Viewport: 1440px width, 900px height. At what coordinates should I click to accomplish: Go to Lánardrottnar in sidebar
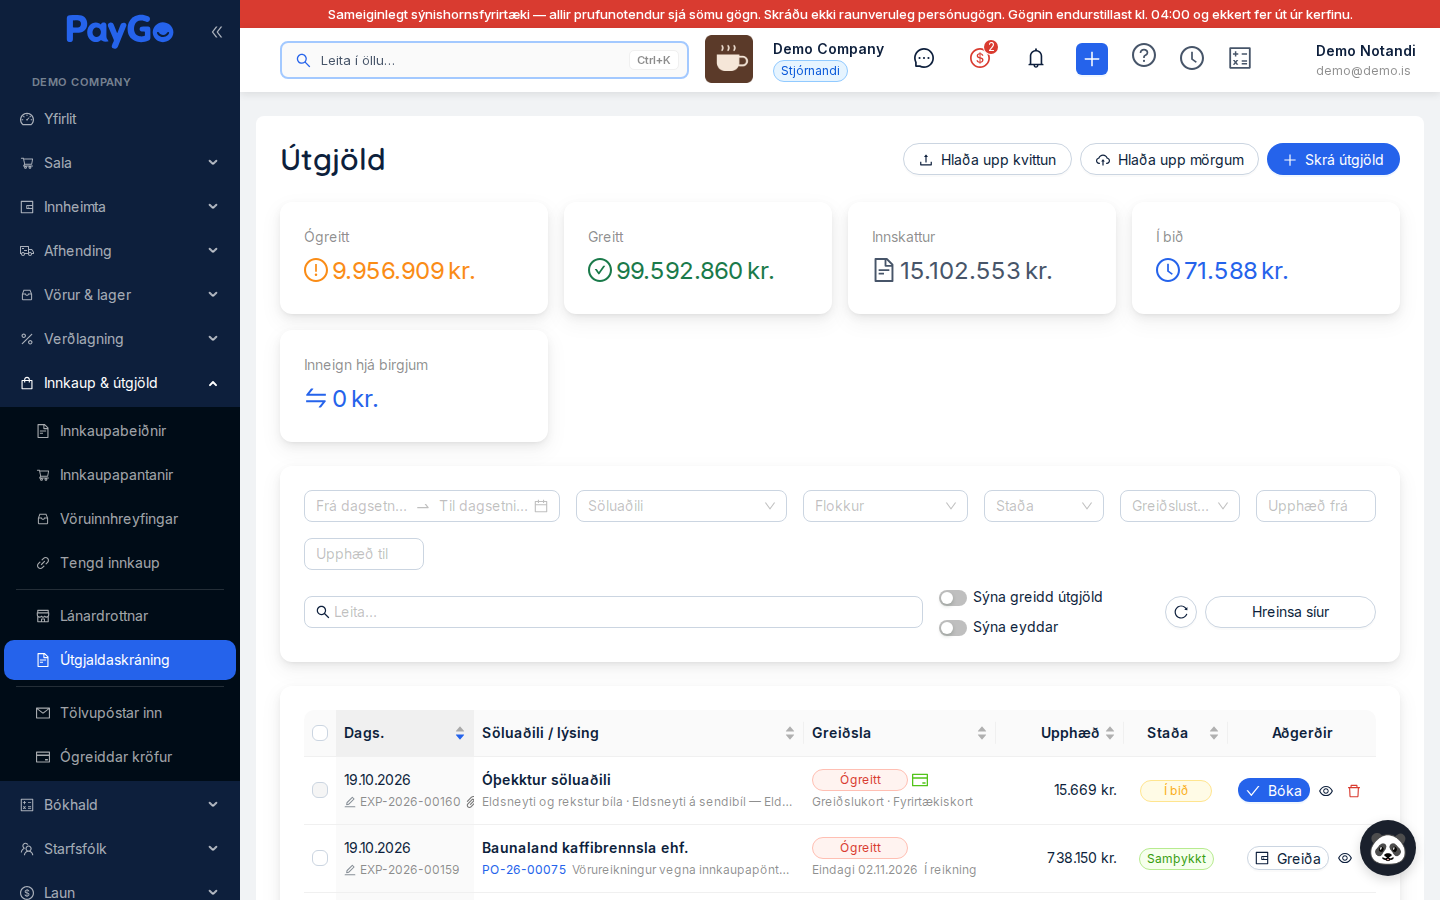pos(120,616)
